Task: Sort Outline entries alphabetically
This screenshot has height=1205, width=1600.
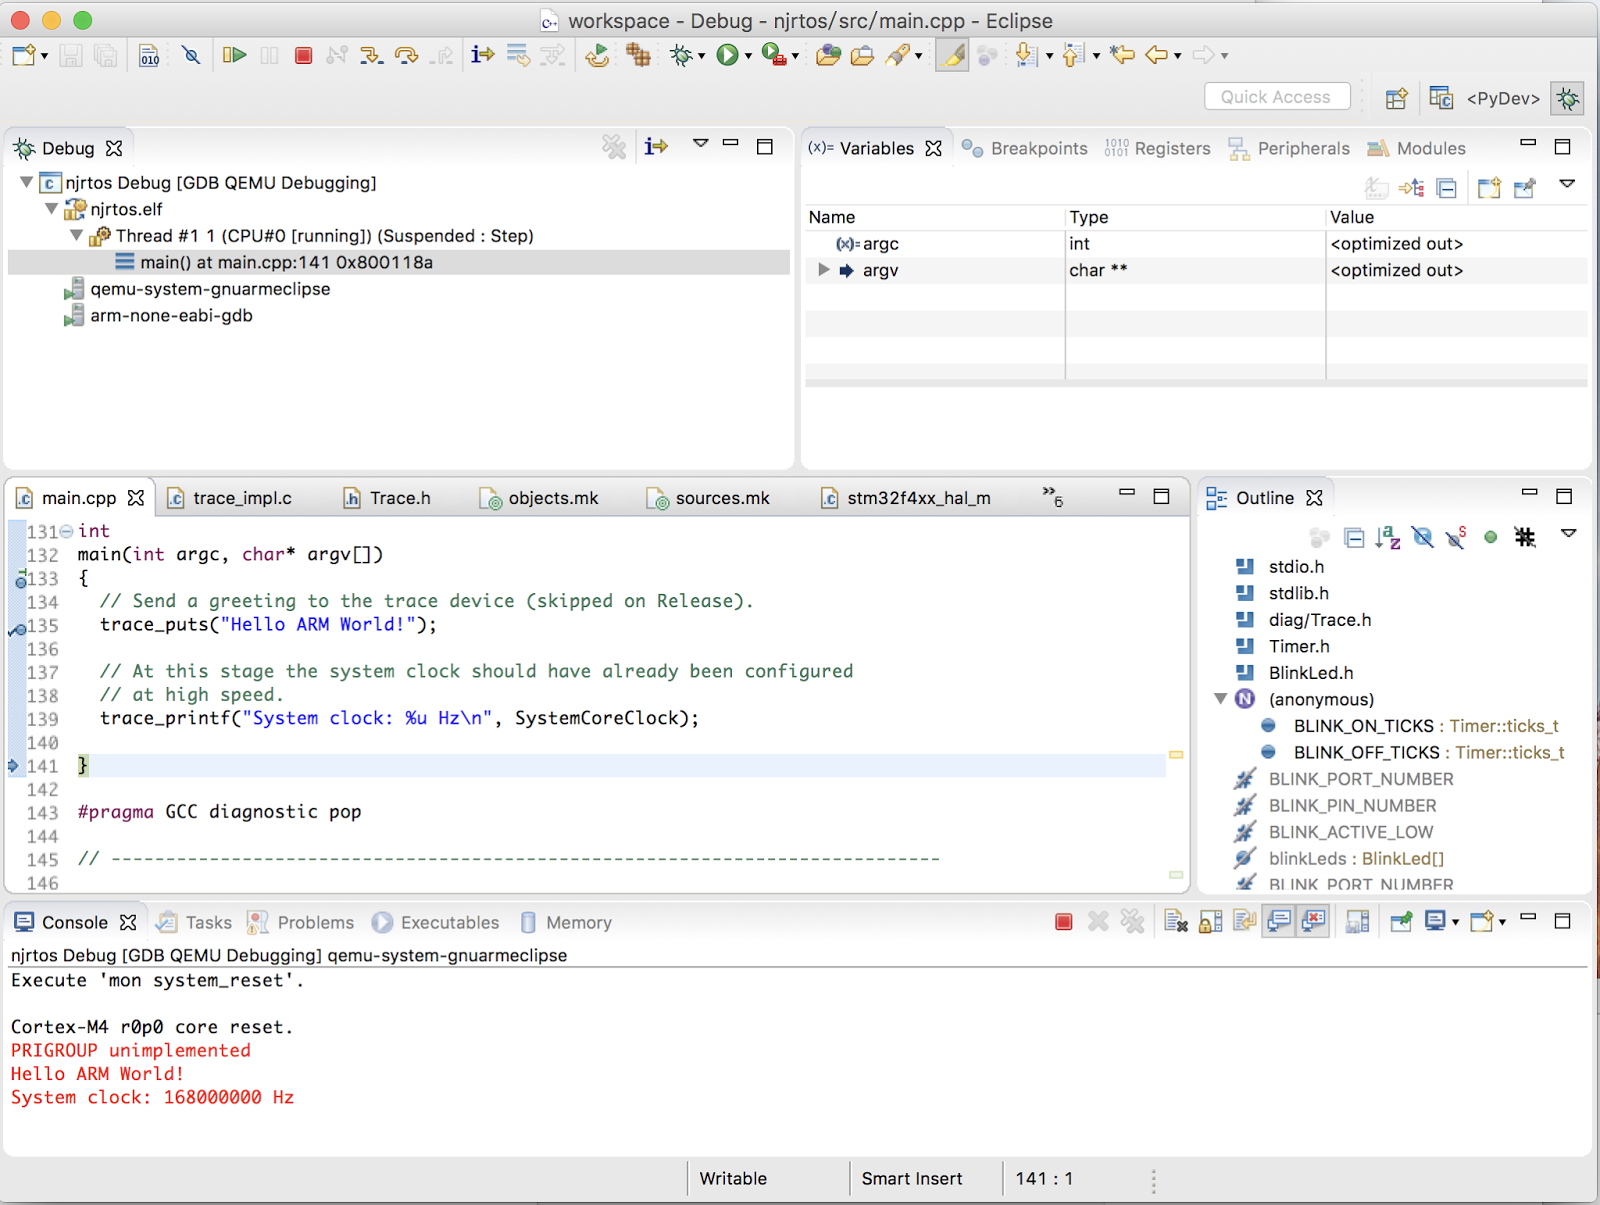Action: pyautogui.click(x=1389, y=537)
